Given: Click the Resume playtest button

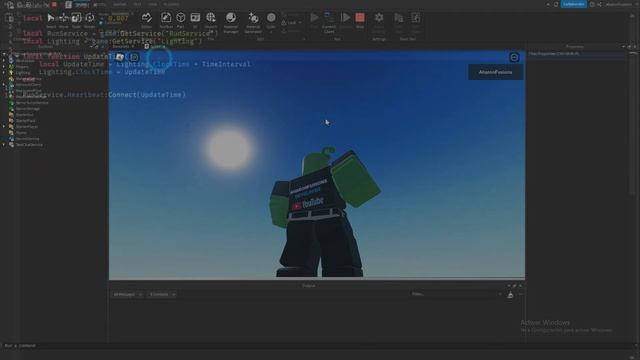Looking at the screenshot, I should coord(345,20).
